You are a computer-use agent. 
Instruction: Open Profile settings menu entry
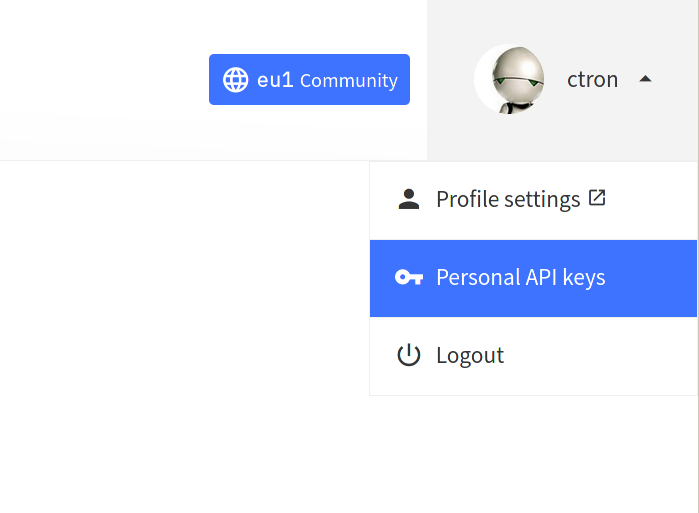point(533,201)
